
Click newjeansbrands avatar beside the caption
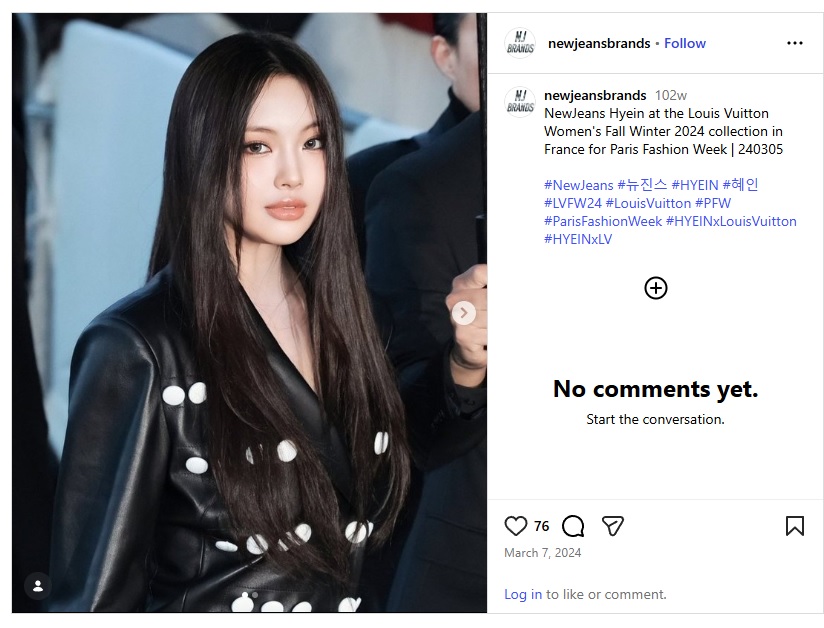(520, 102)
